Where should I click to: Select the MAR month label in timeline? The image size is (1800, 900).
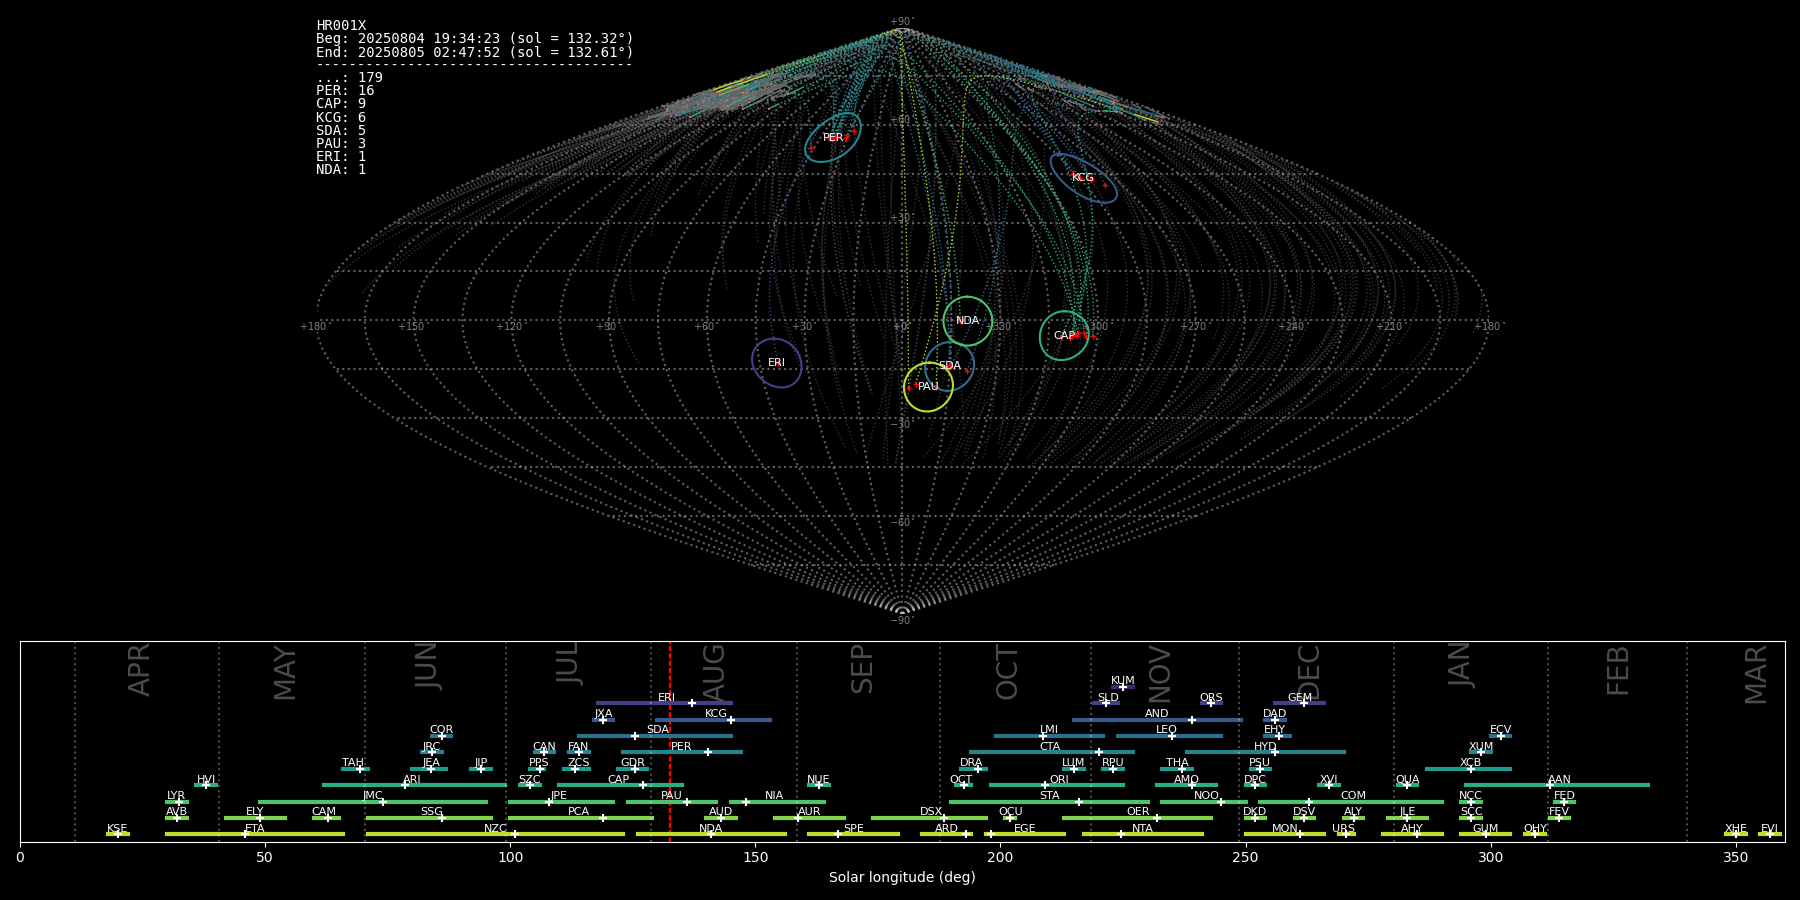pyautogui.click(x=1756, y=674)
